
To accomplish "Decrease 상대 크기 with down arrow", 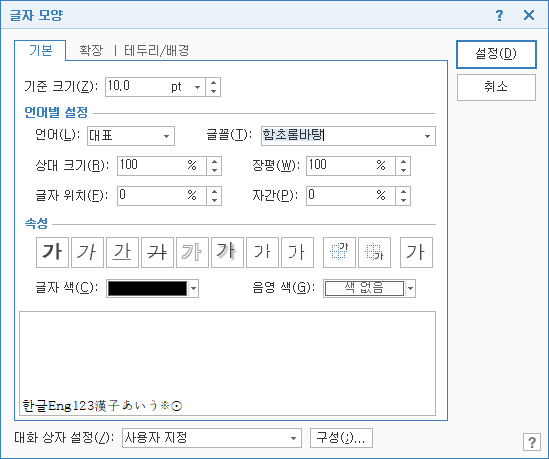I will tap(214, 170).
